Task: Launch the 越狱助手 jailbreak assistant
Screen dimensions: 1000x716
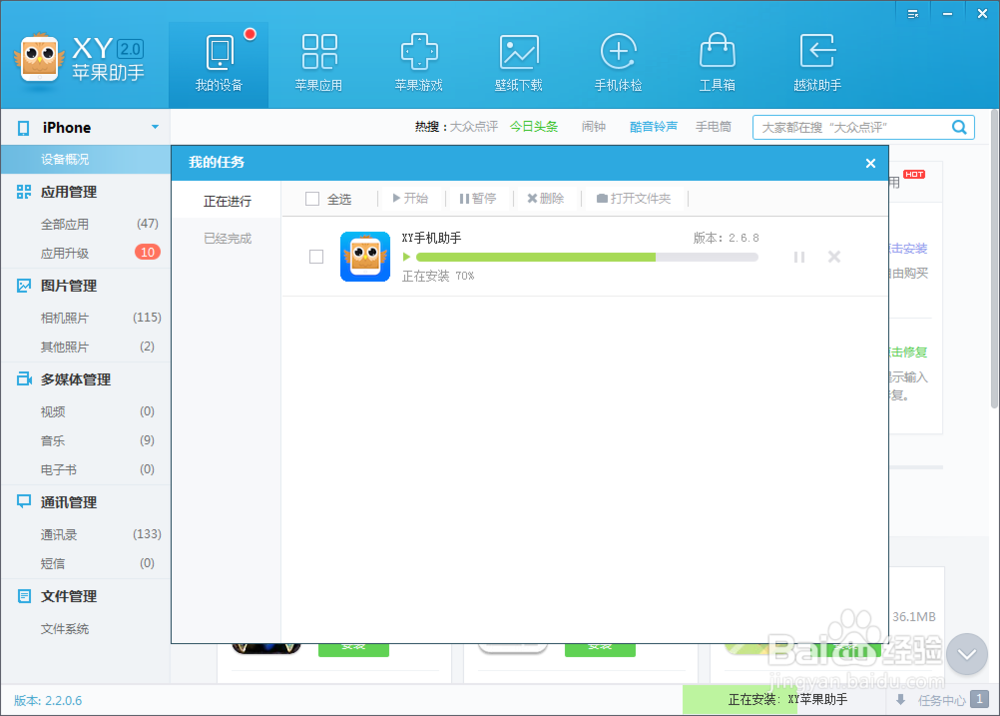Action: pyautogui.click(x=817, y=62)
